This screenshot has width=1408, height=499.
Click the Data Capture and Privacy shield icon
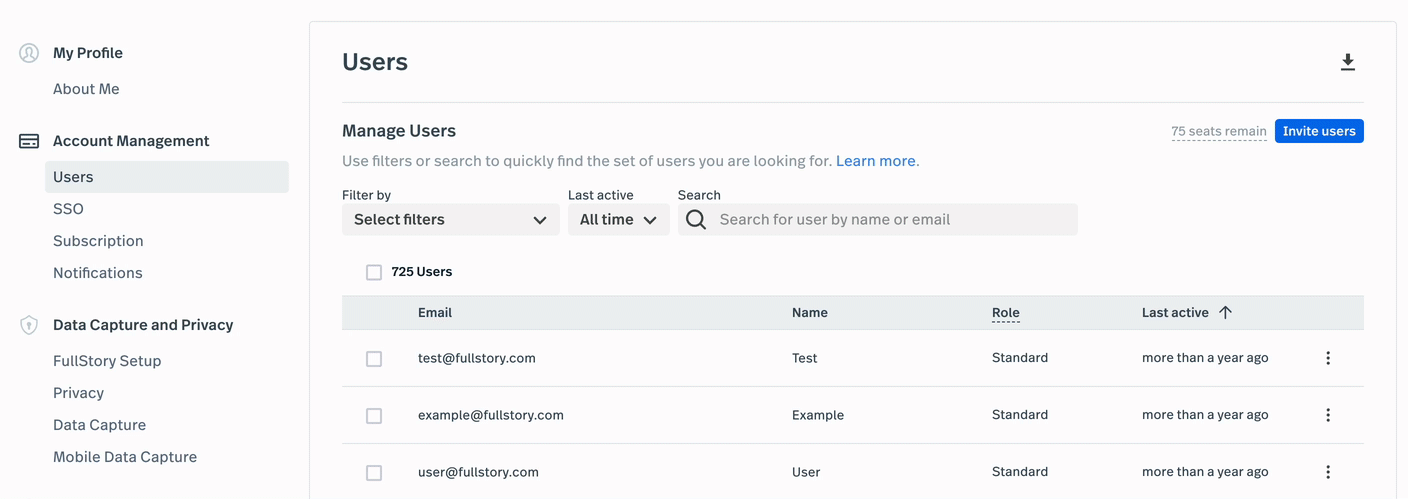point(29,325)
